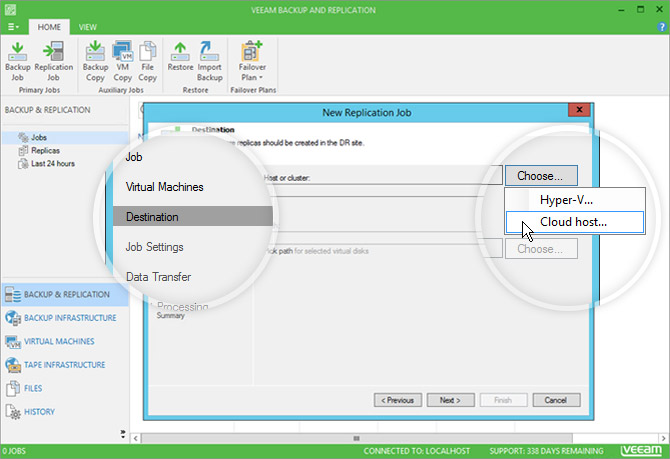This screenshot has width=670, height=459.
Task: Click the scrollbar right arrow
Action: [663, 438]
